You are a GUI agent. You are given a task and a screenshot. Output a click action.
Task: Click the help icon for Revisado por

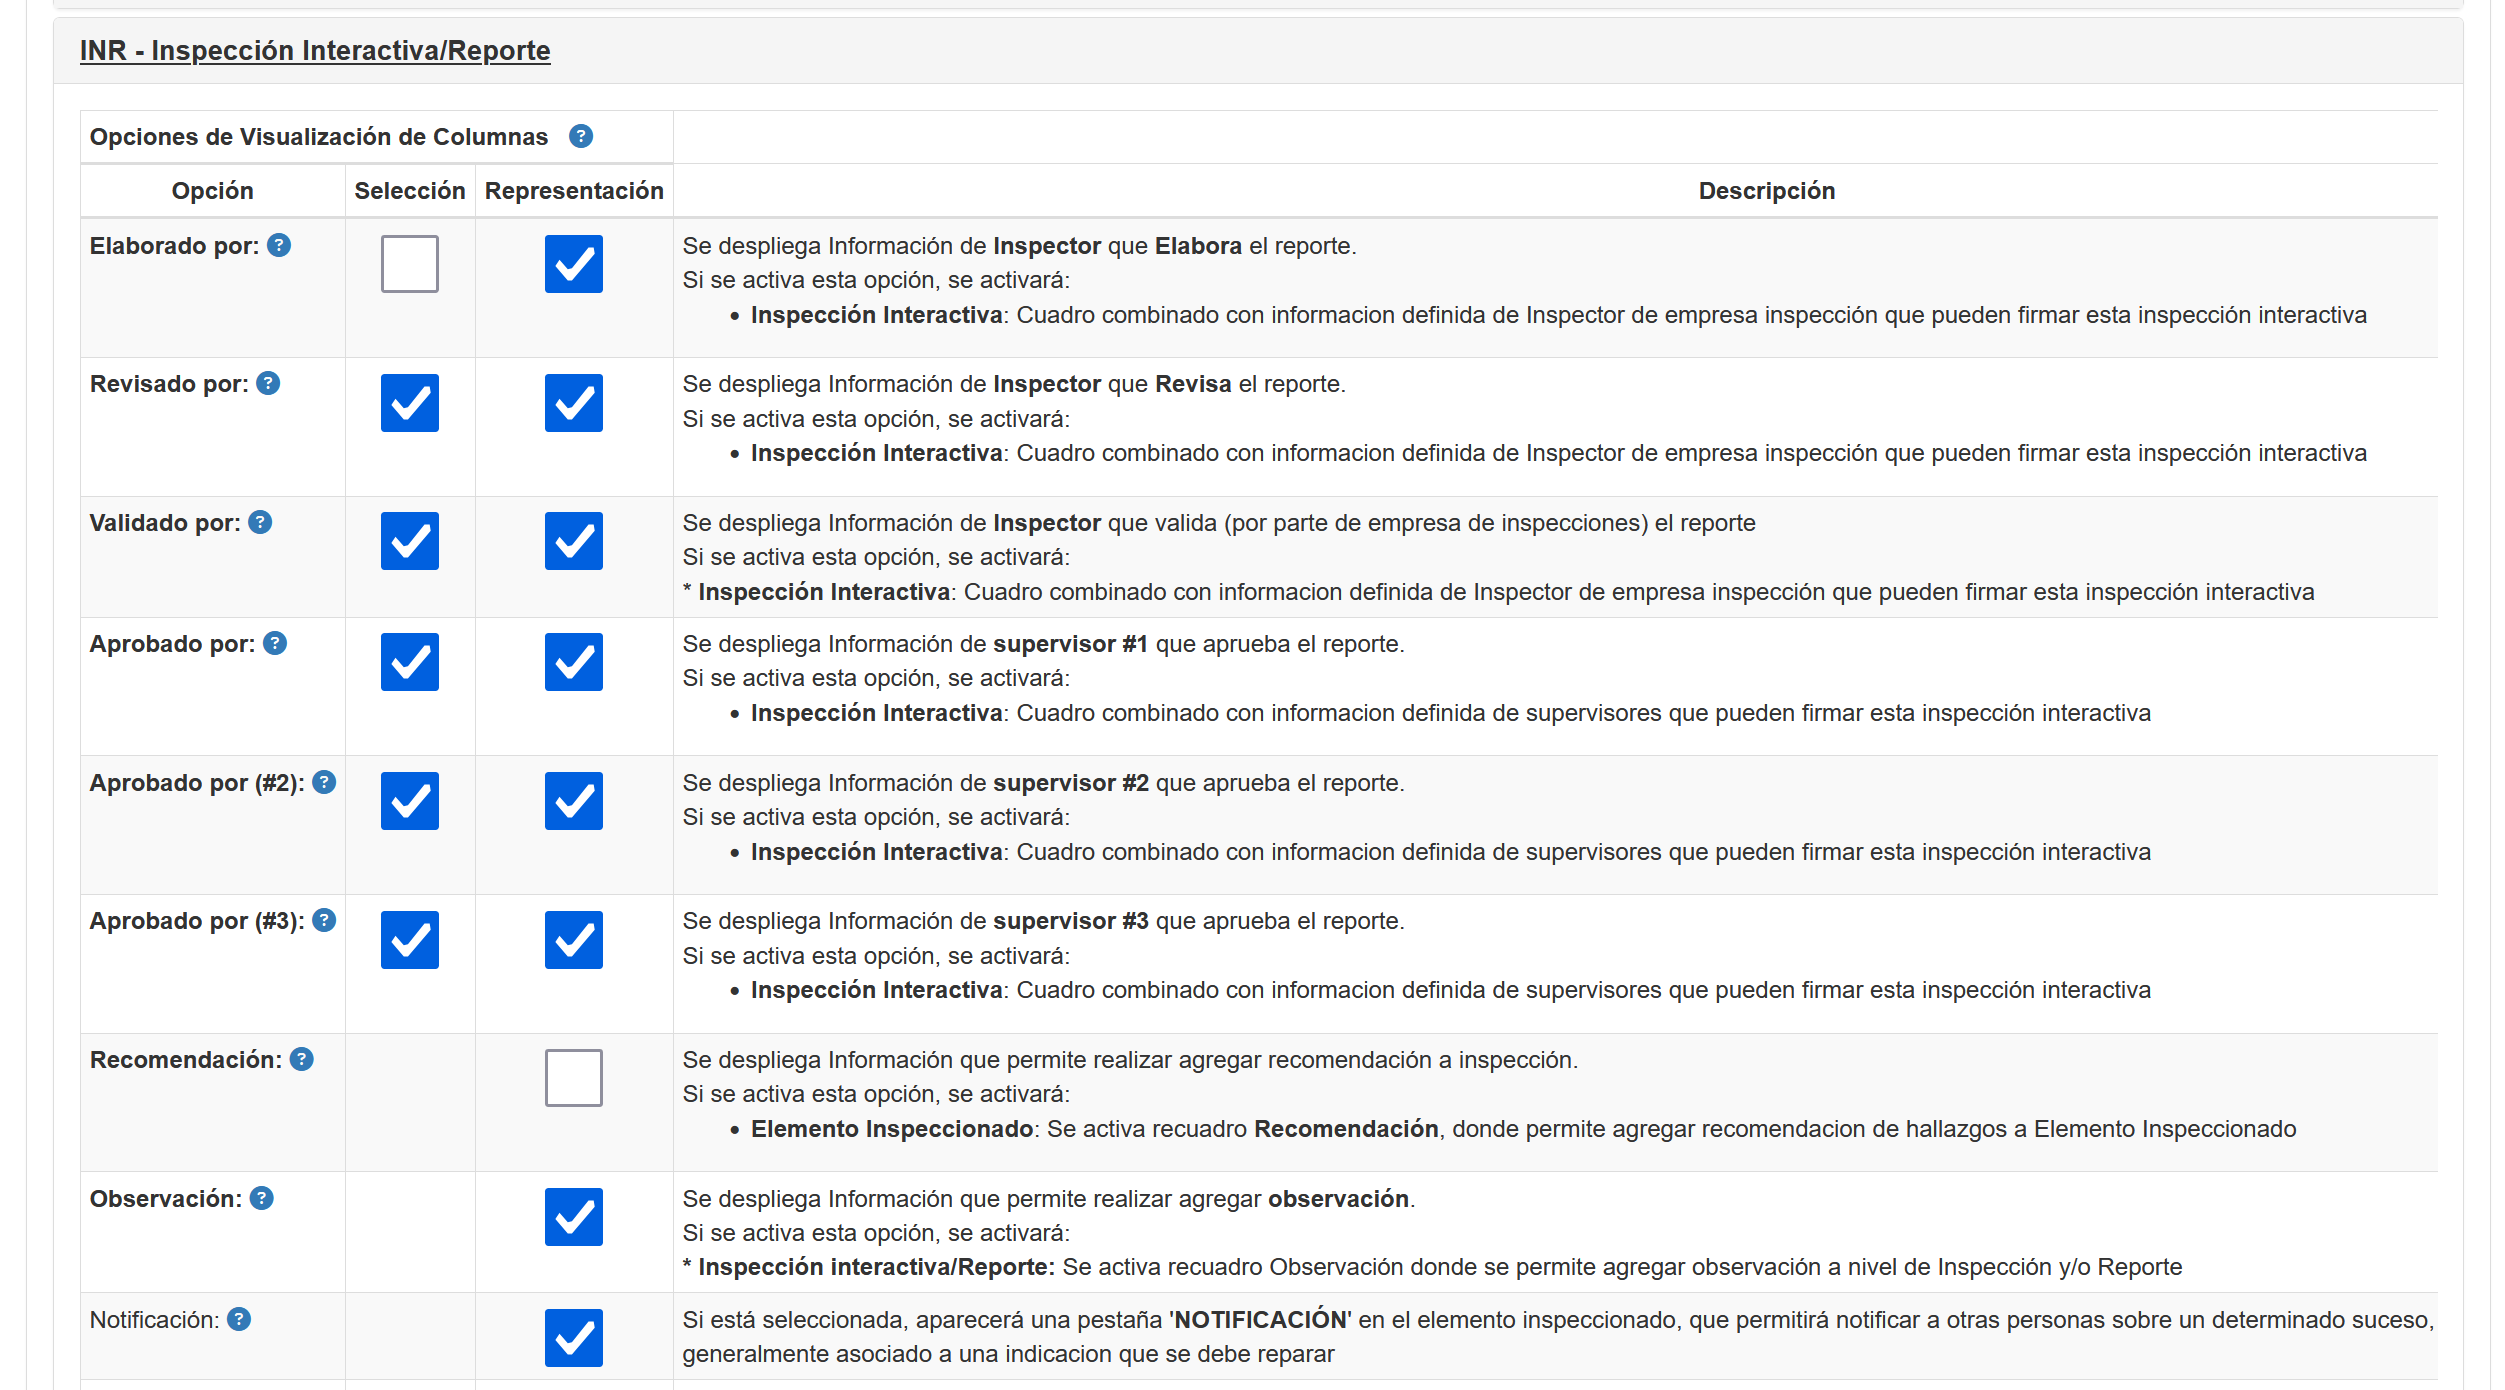268,383
